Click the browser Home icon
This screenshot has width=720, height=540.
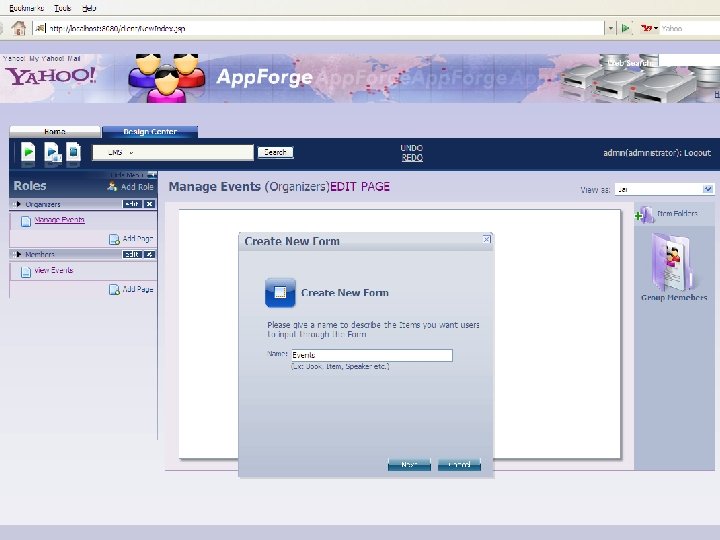[19, 28]
